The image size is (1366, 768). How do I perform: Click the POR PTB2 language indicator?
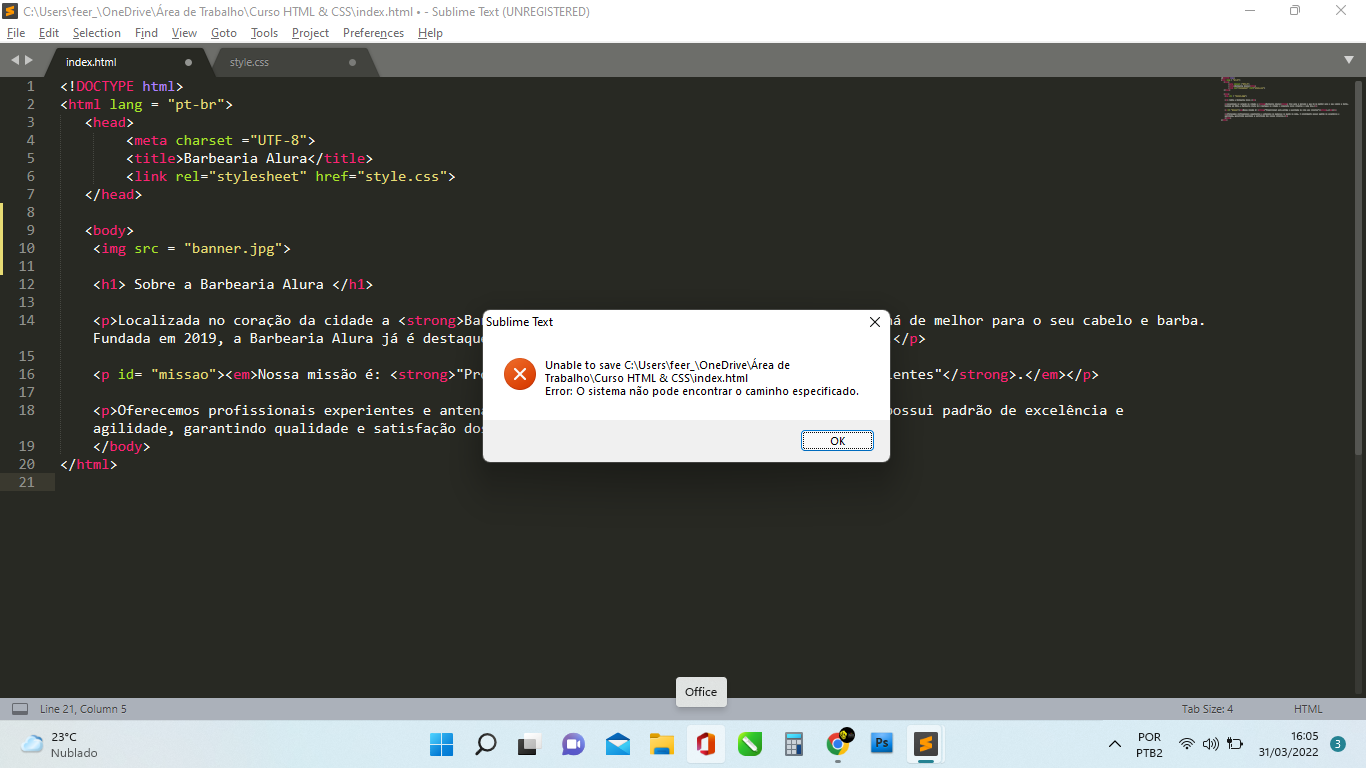(1149, 744)
